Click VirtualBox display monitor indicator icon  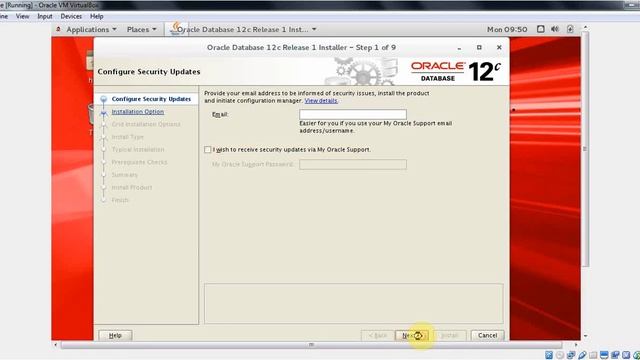[604, 355]
